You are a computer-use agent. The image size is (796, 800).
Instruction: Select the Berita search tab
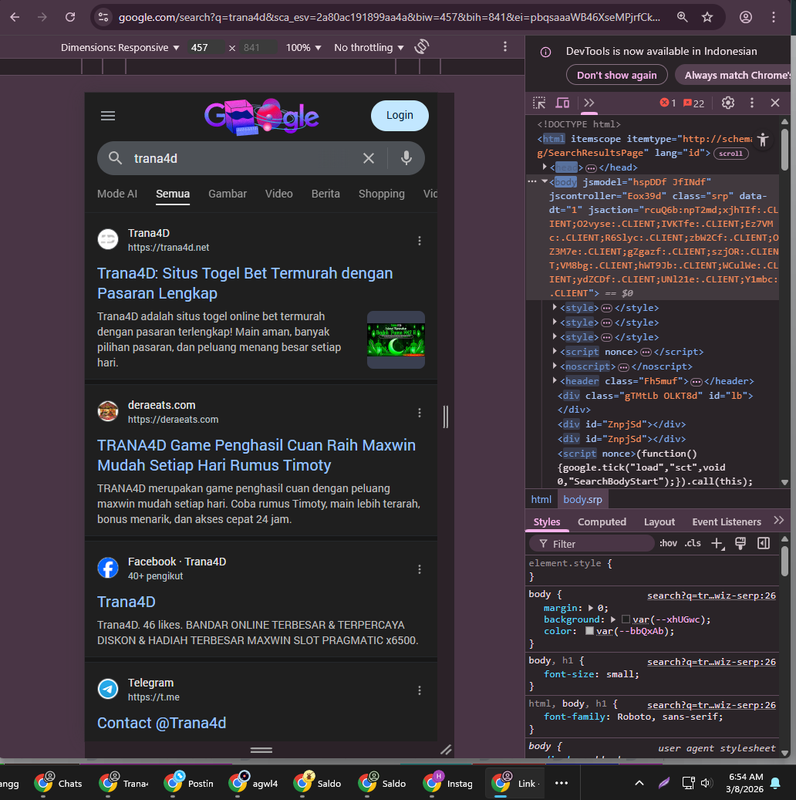tap(326, 194)
